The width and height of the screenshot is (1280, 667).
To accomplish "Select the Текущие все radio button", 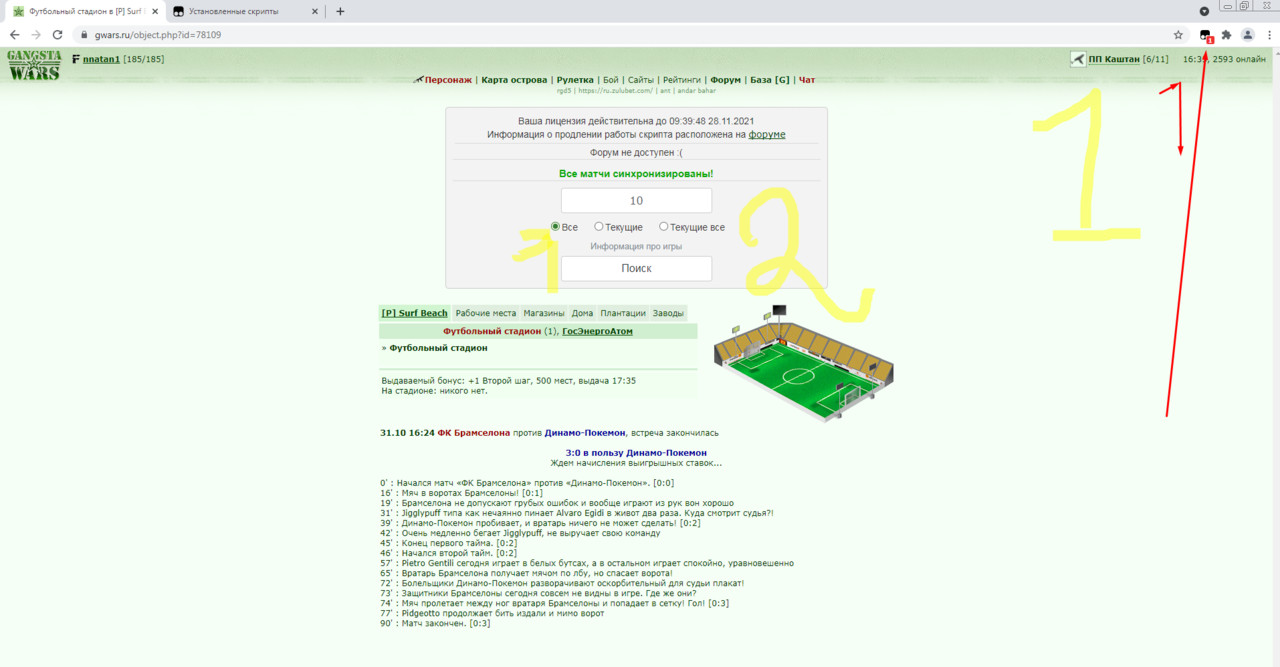I will [x=664, y=227].
